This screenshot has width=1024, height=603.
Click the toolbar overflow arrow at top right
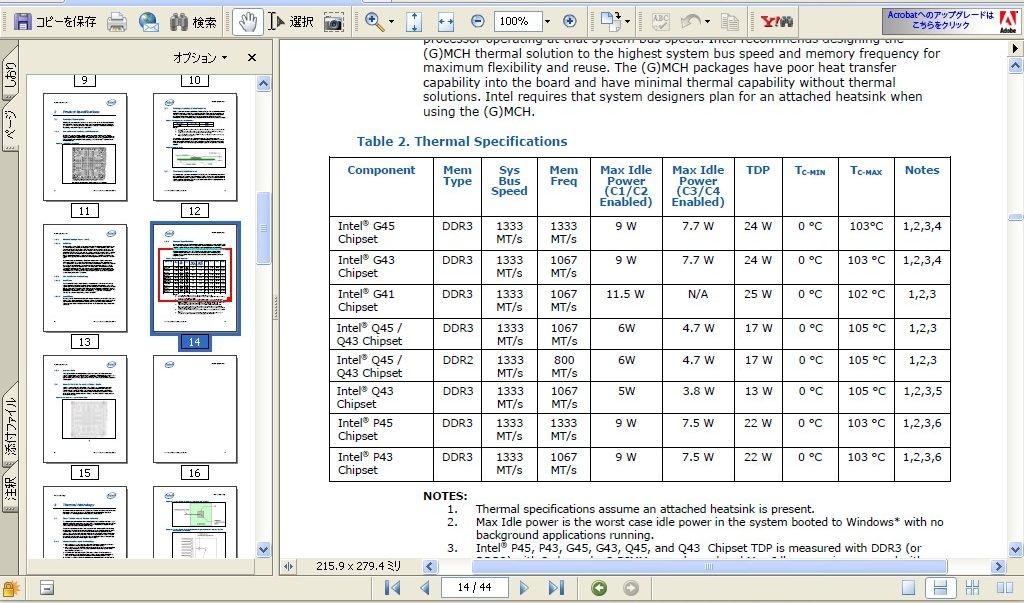[1015, 48]
